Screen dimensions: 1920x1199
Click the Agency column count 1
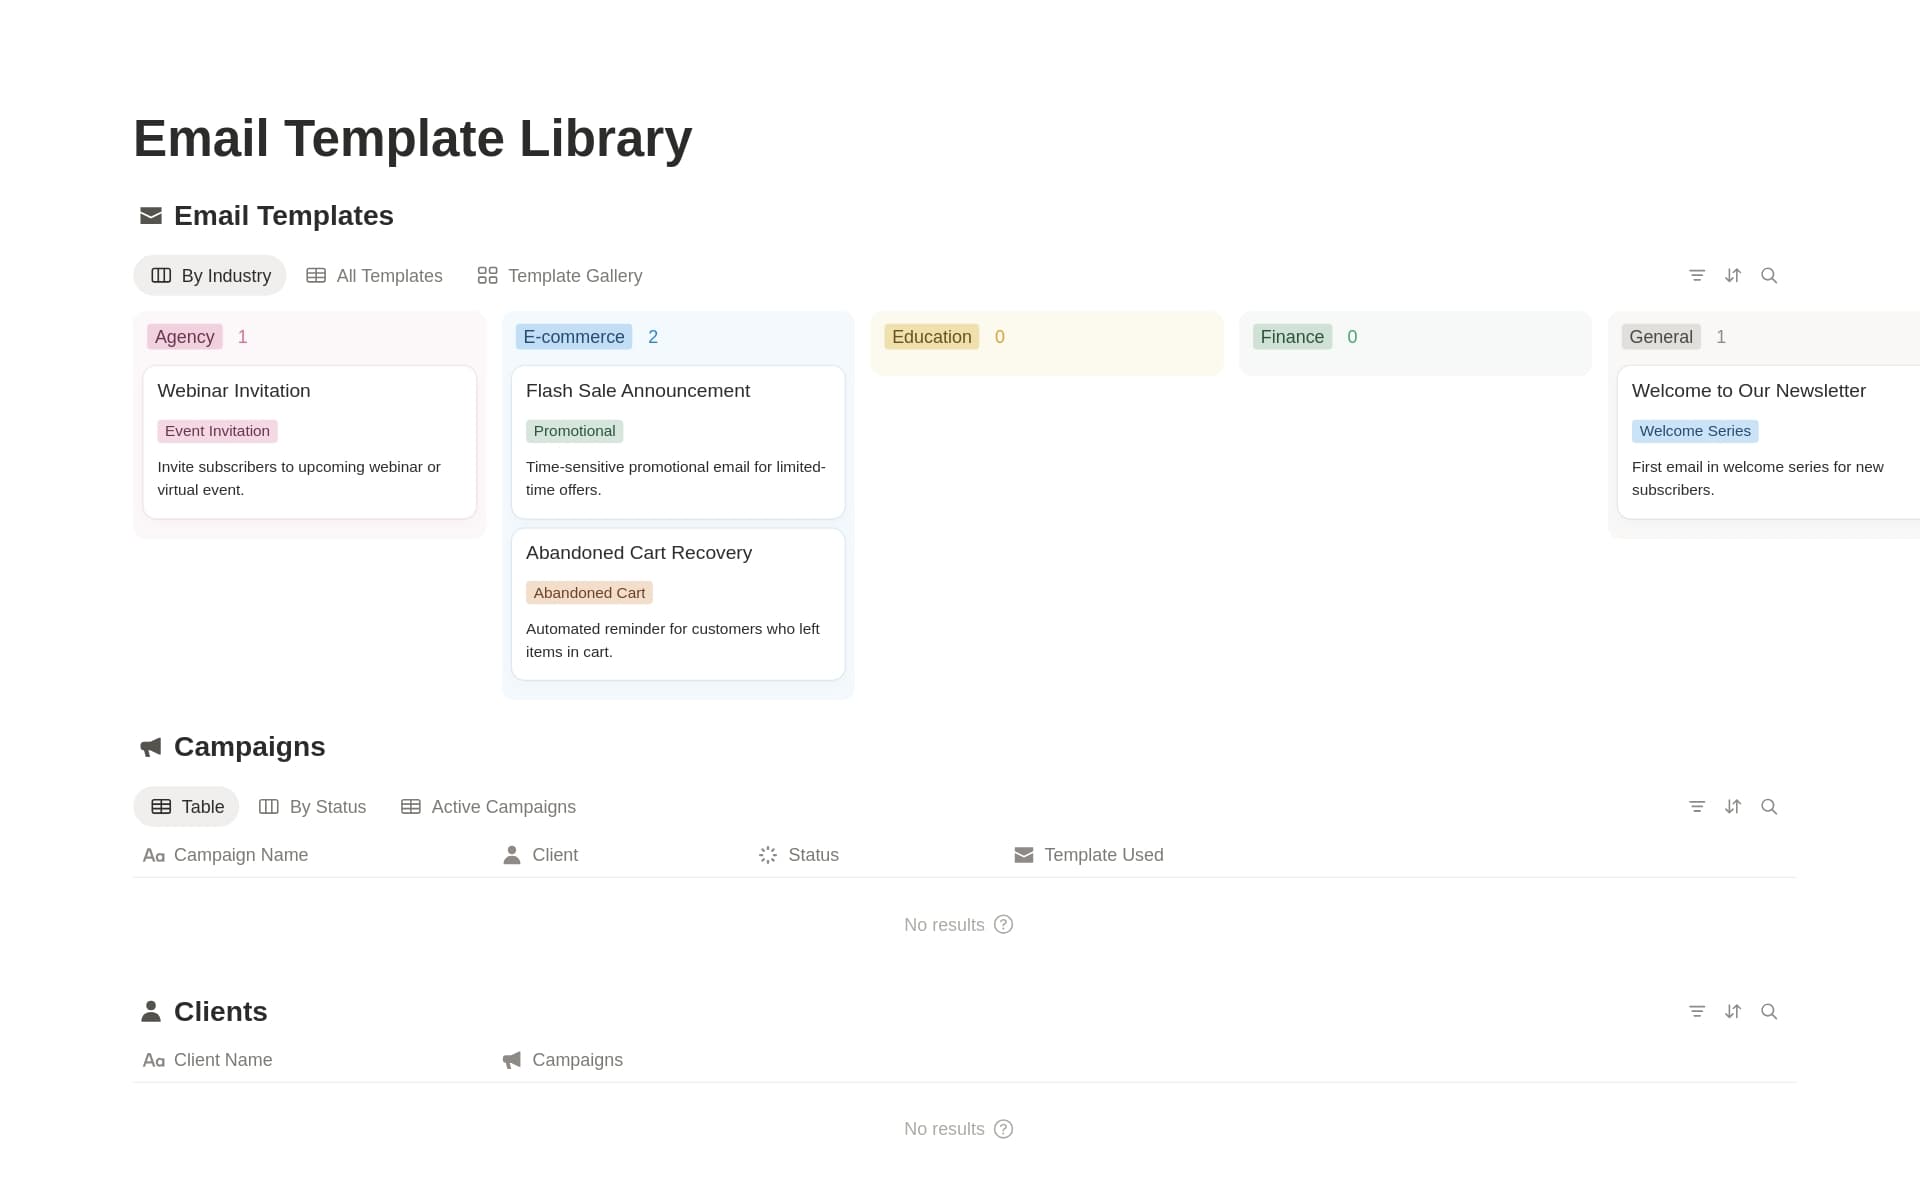[x=242, y=337]
